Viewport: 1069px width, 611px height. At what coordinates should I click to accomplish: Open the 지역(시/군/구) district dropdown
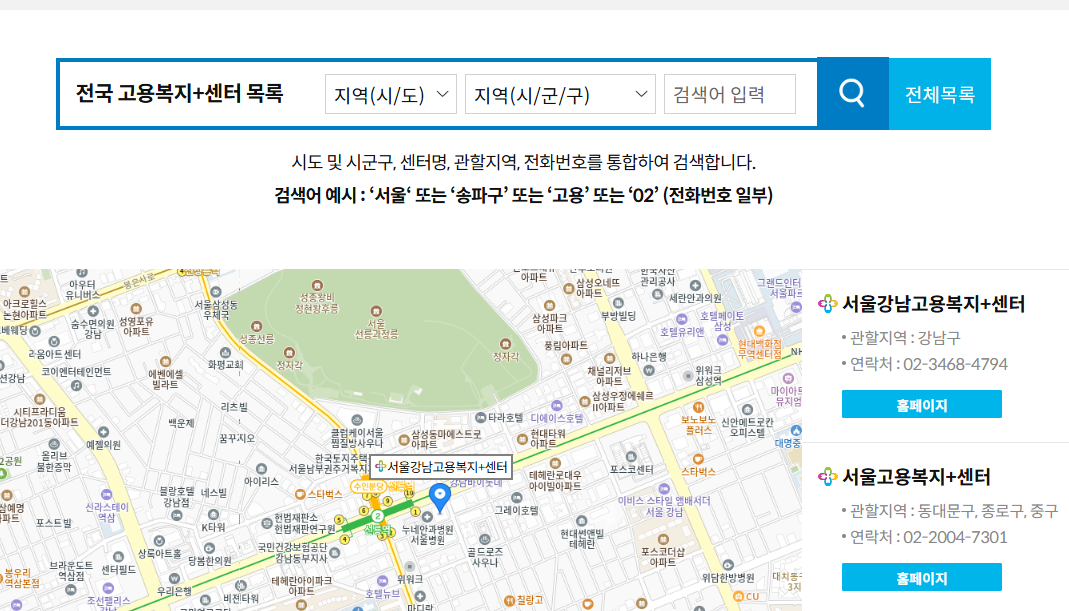(x=560, y=94)
